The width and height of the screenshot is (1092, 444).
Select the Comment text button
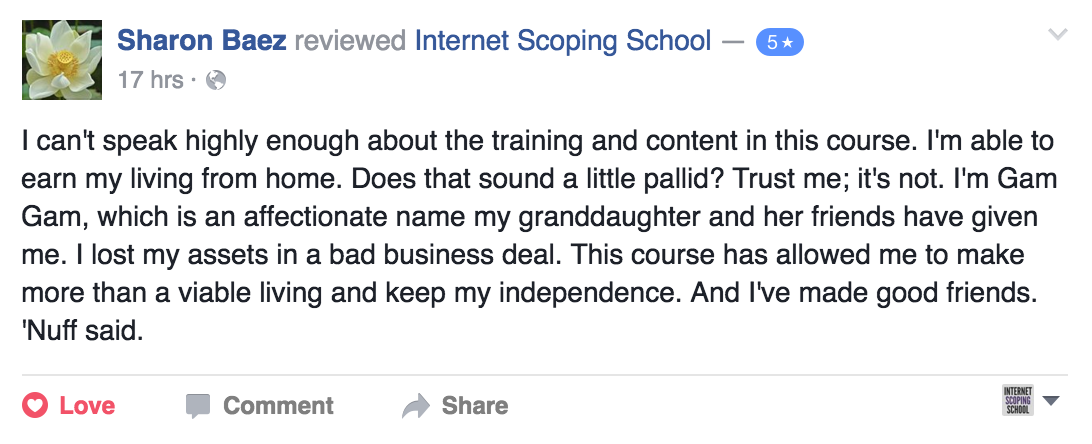(279, 405)
